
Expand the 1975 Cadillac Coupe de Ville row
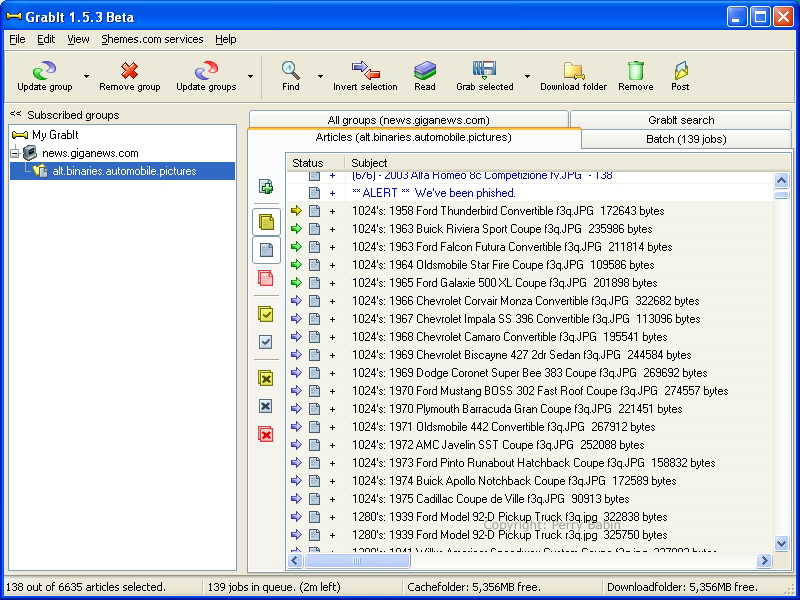coord(332,499)
